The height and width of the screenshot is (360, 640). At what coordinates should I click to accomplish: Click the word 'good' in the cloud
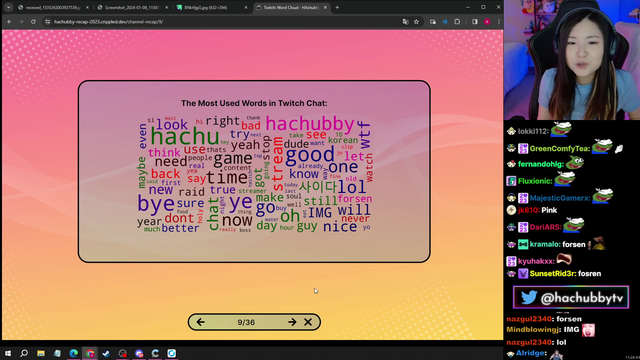(x=310, y=155)
